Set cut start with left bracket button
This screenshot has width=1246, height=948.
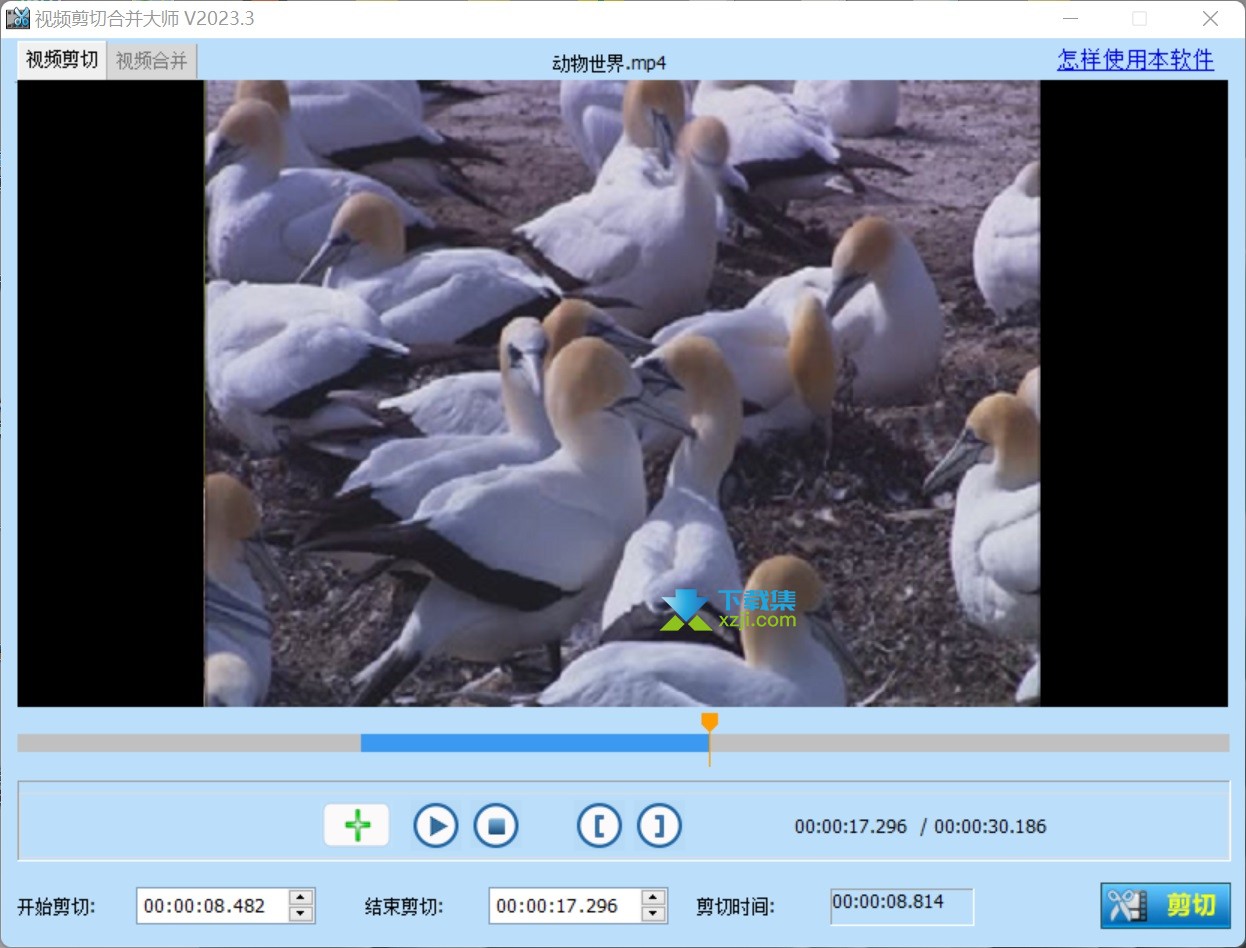599,826
